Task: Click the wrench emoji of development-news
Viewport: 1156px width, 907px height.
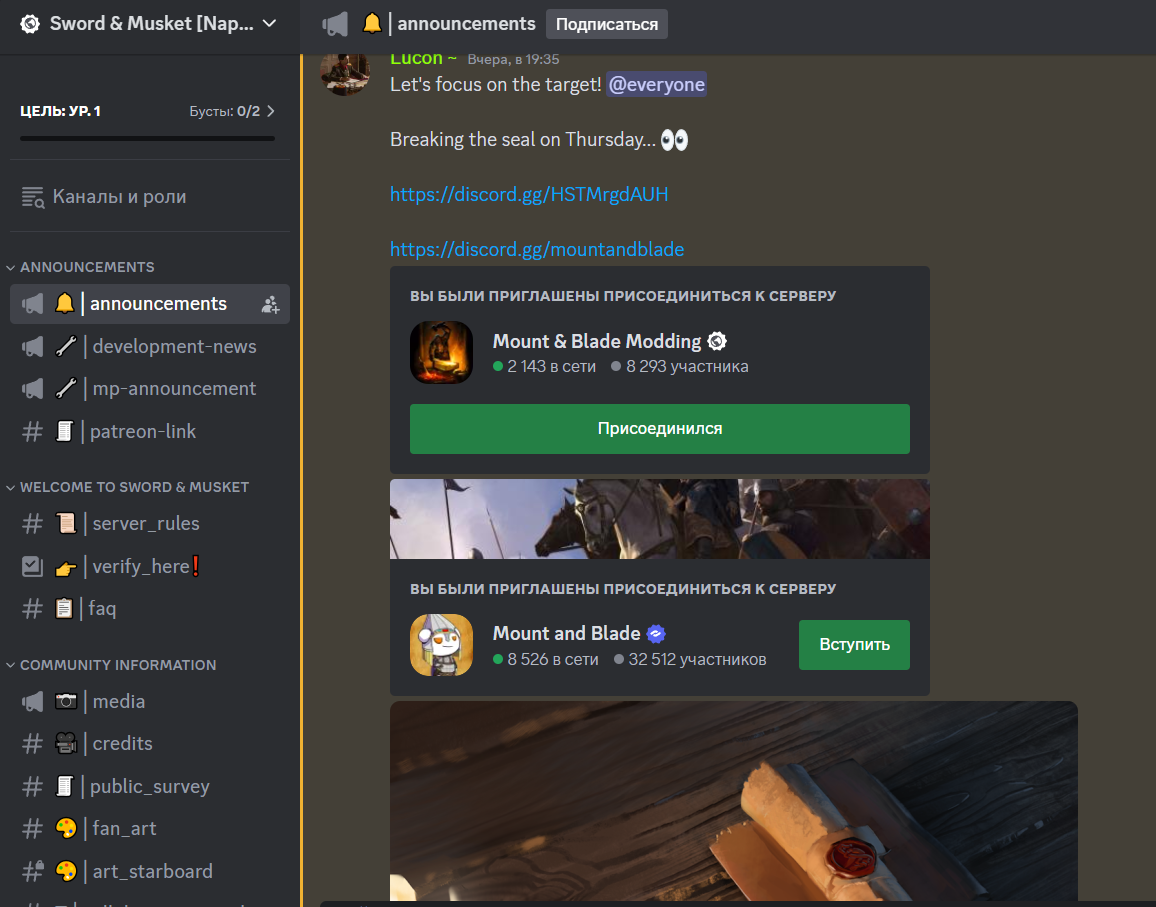Action: coord(66,346)
